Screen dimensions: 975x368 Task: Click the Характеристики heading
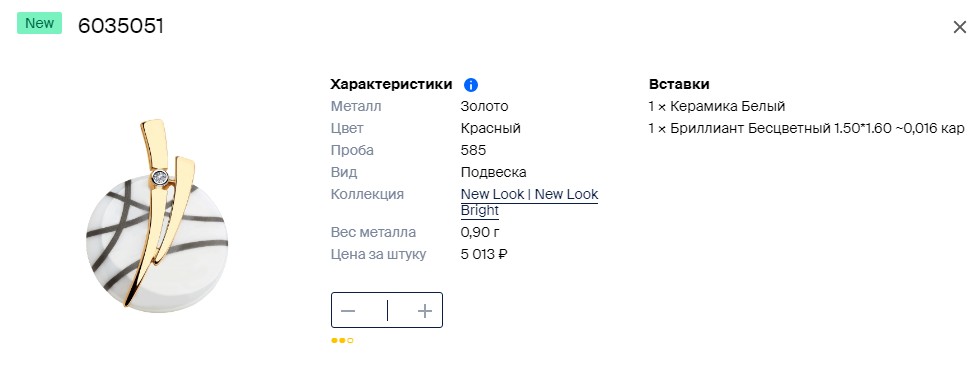pyautogui.click(x=391, y=85)
